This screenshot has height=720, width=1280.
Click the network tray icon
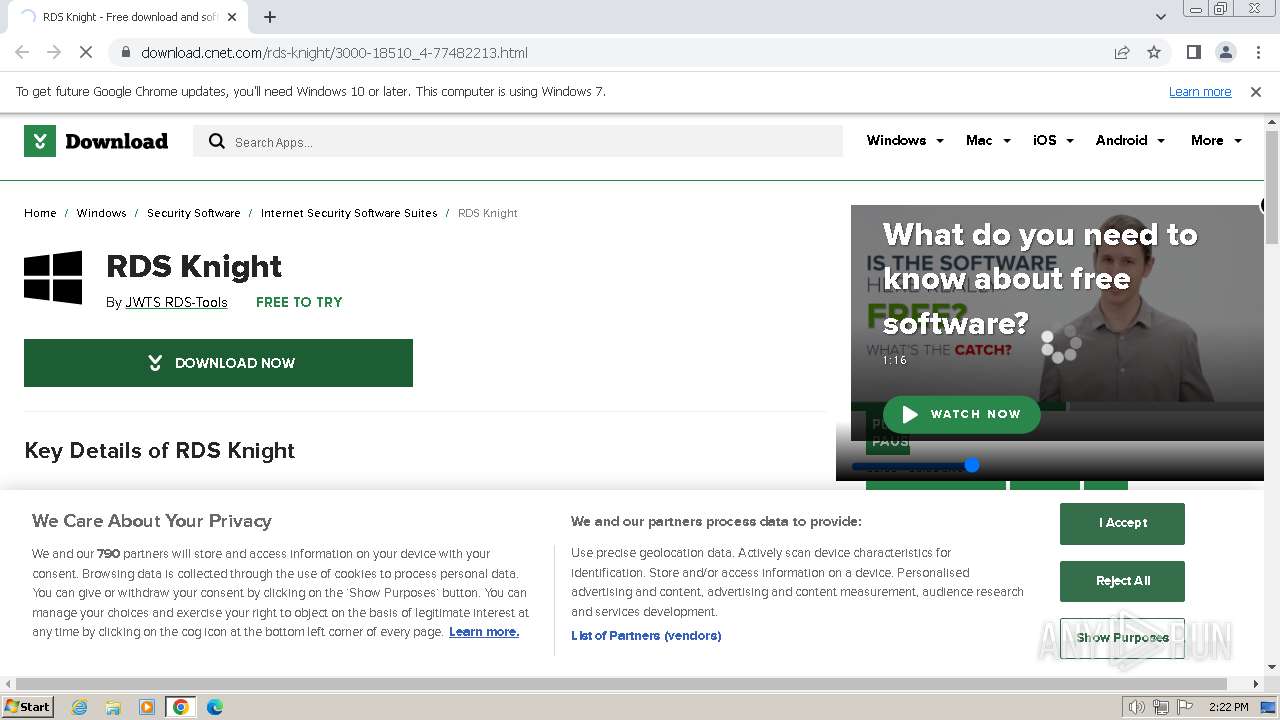click(1161, 707)
